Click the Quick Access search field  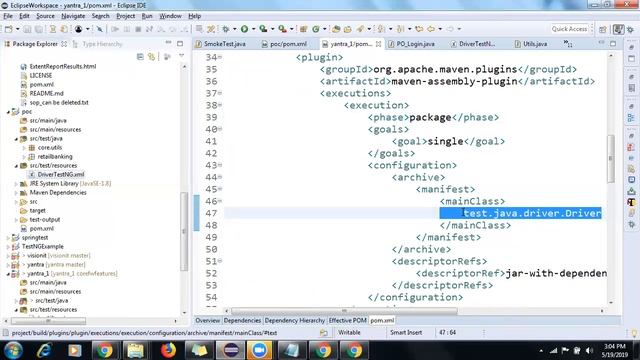[x=569, y=29]
